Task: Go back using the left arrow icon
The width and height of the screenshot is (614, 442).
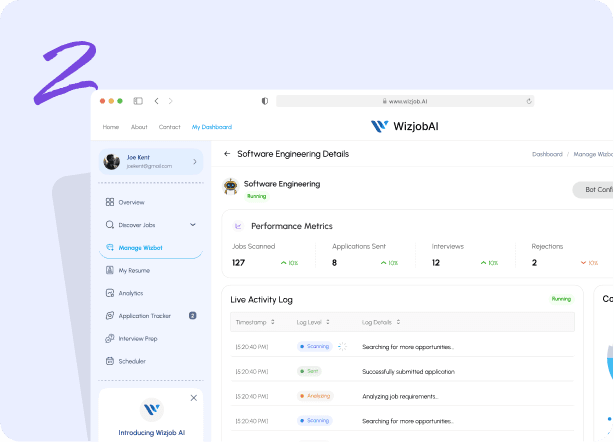Action: (227, 154)
